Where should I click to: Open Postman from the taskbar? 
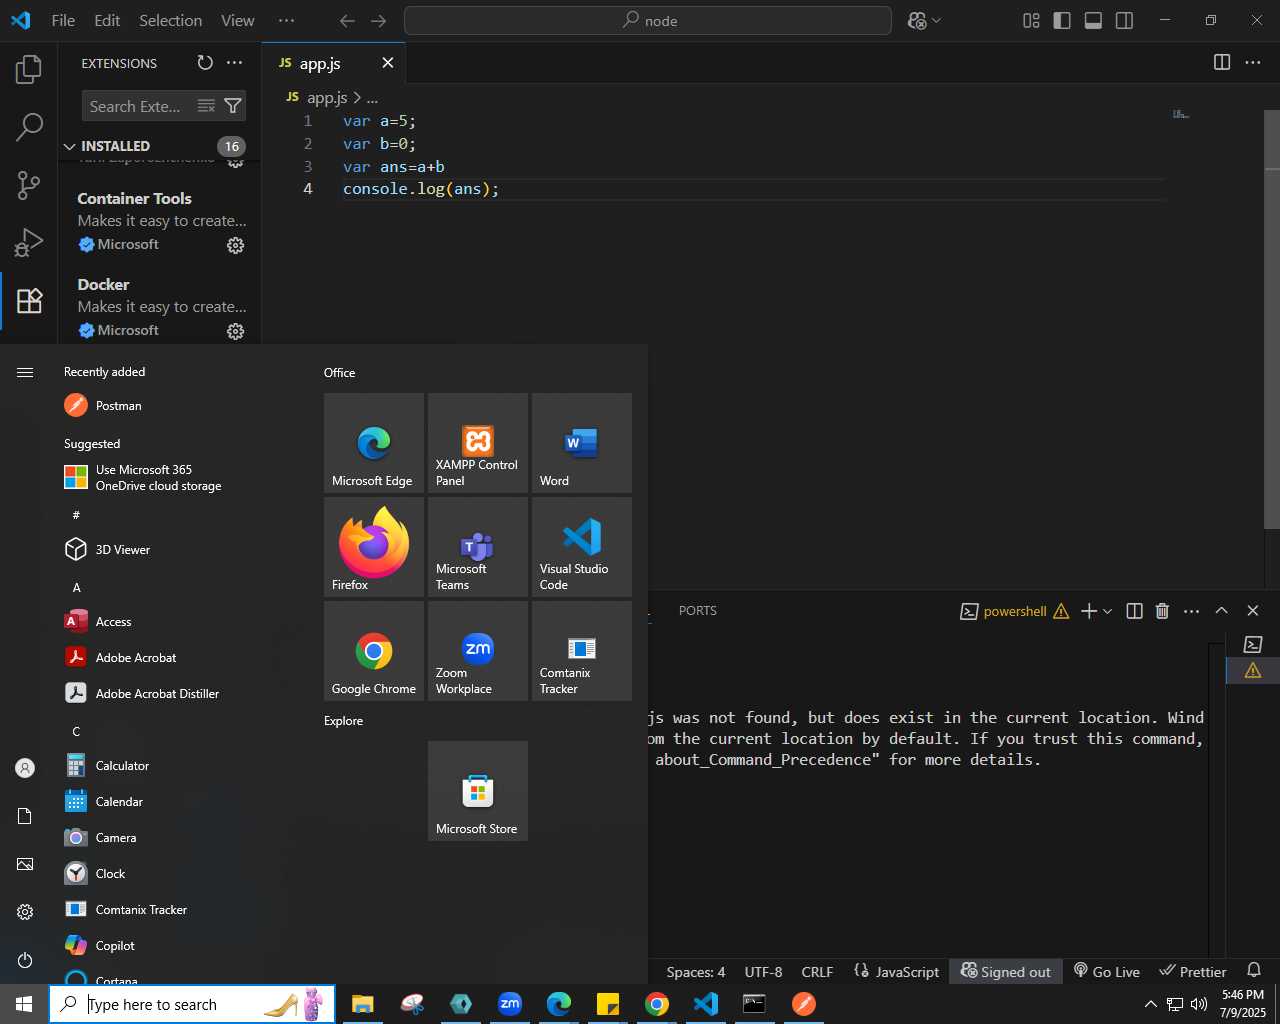tap(804, 1004)
